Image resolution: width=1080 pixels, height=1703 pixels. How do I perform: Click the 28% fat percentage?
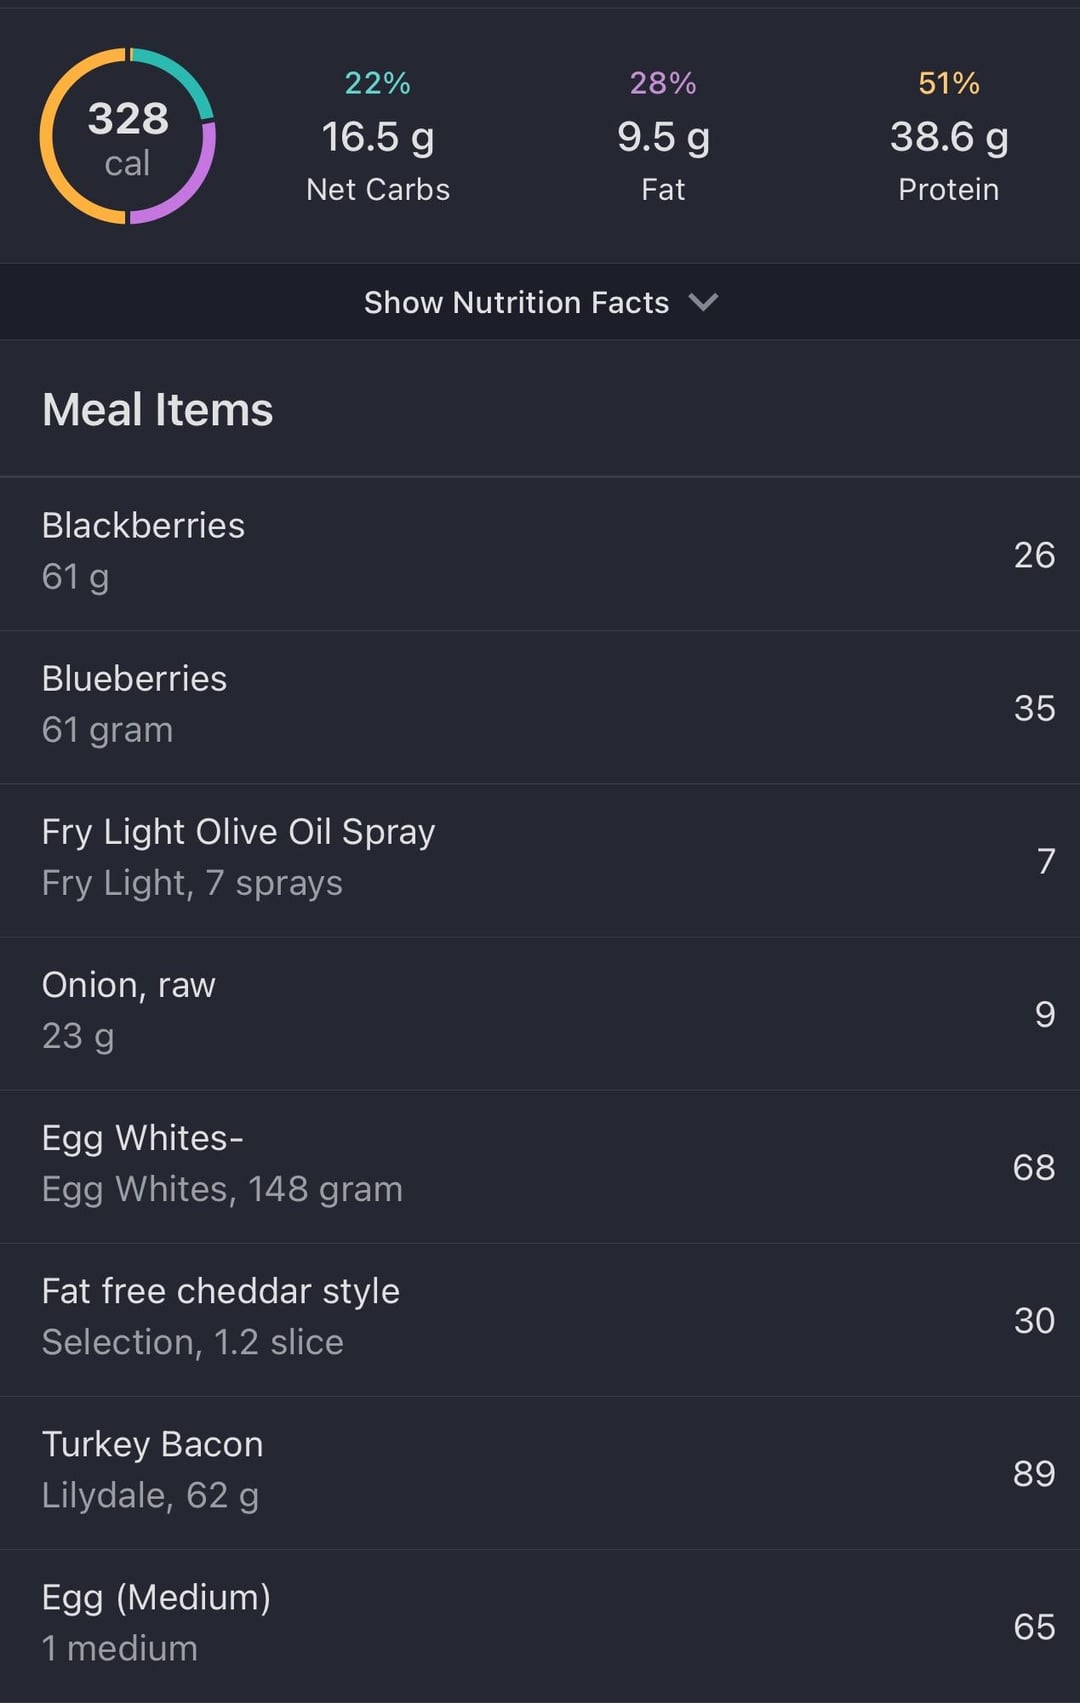663,83
